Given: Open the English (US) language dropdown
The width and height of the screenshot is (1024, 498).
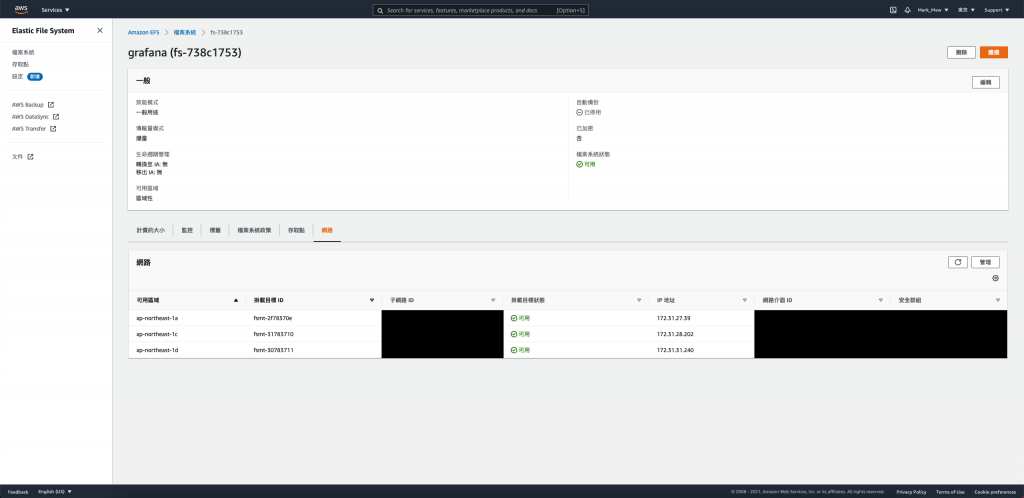Looking at the screenshot, I should click(x=55, y=491).
